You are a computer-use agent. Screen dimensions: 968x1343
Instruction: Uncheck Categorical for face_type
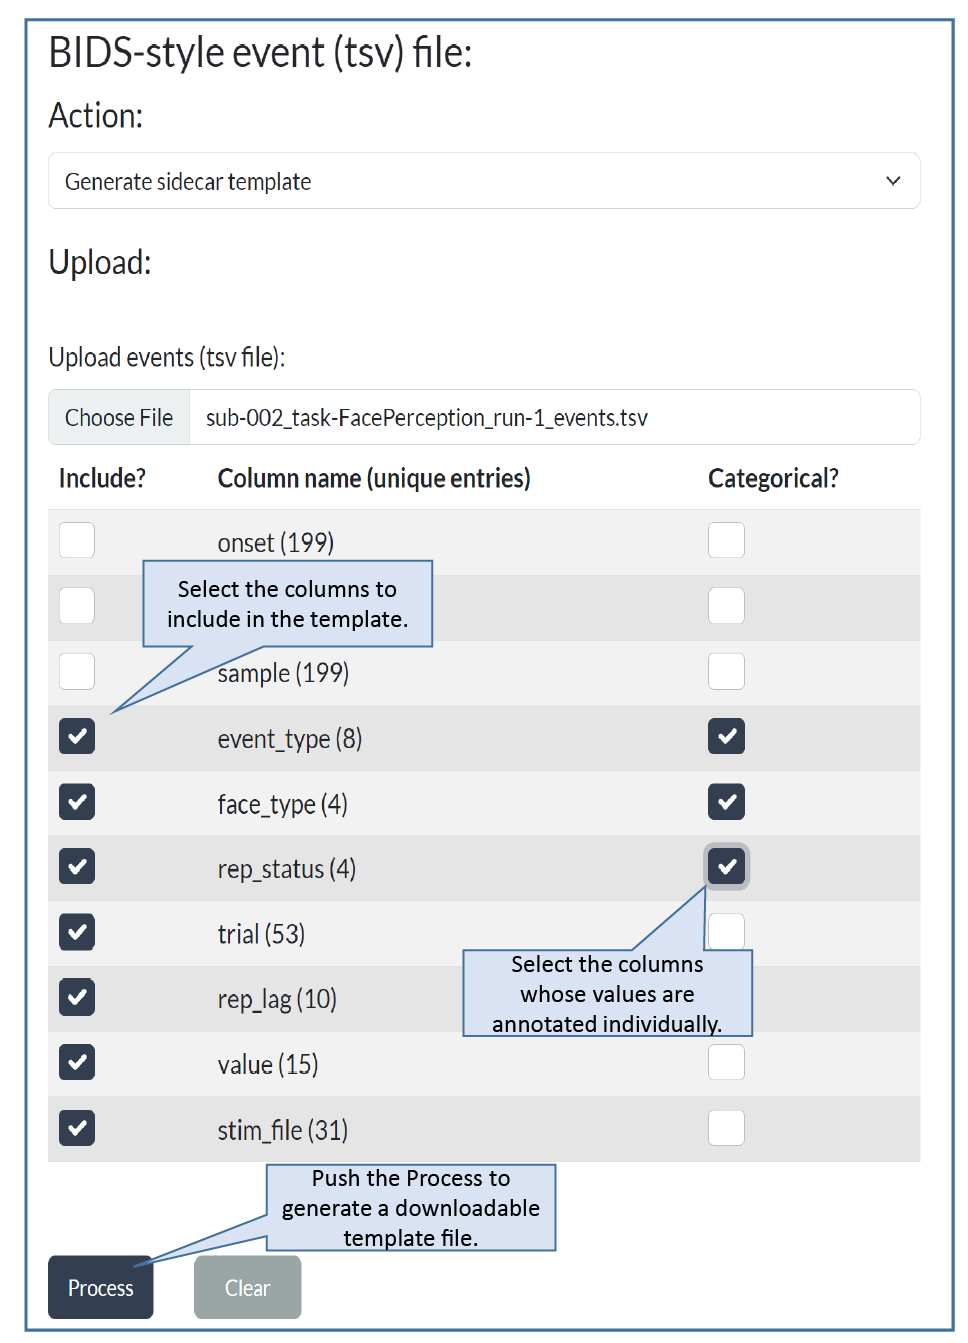coord(726,802)
